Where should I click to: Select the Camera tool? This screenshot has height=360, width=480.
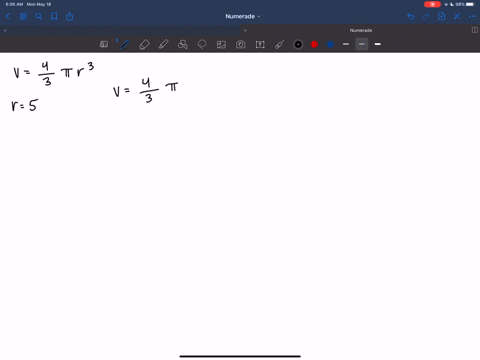coord(241,44)
